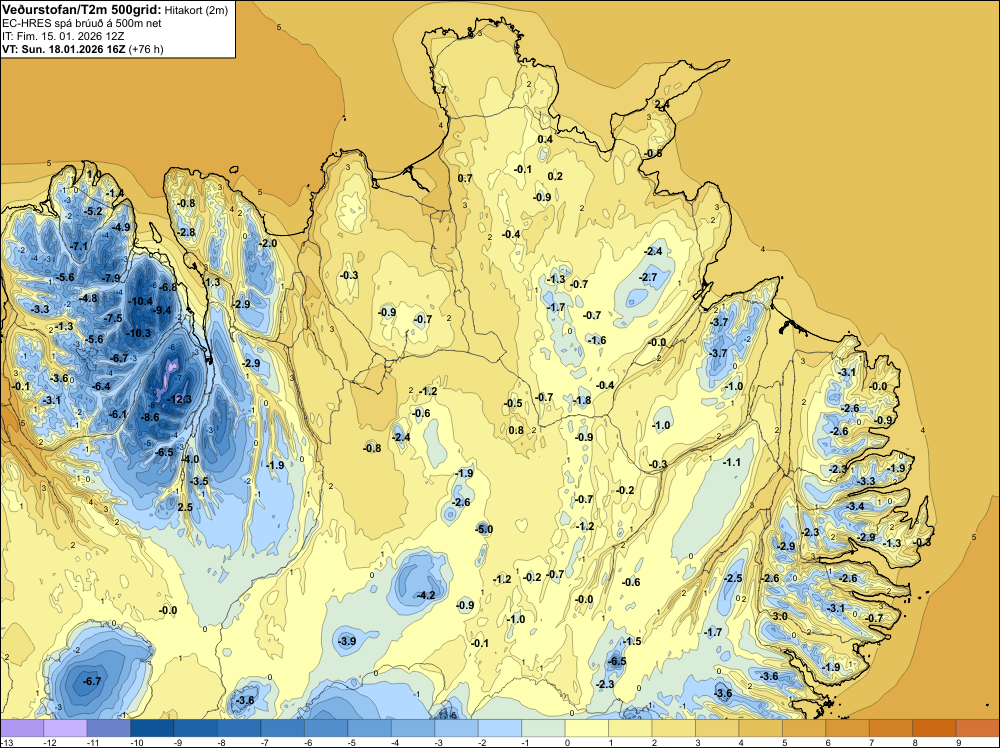Viewport: 1000px width, 748px height.
Task: Select the -6 legend color swatch
Action: pos(326,728)
